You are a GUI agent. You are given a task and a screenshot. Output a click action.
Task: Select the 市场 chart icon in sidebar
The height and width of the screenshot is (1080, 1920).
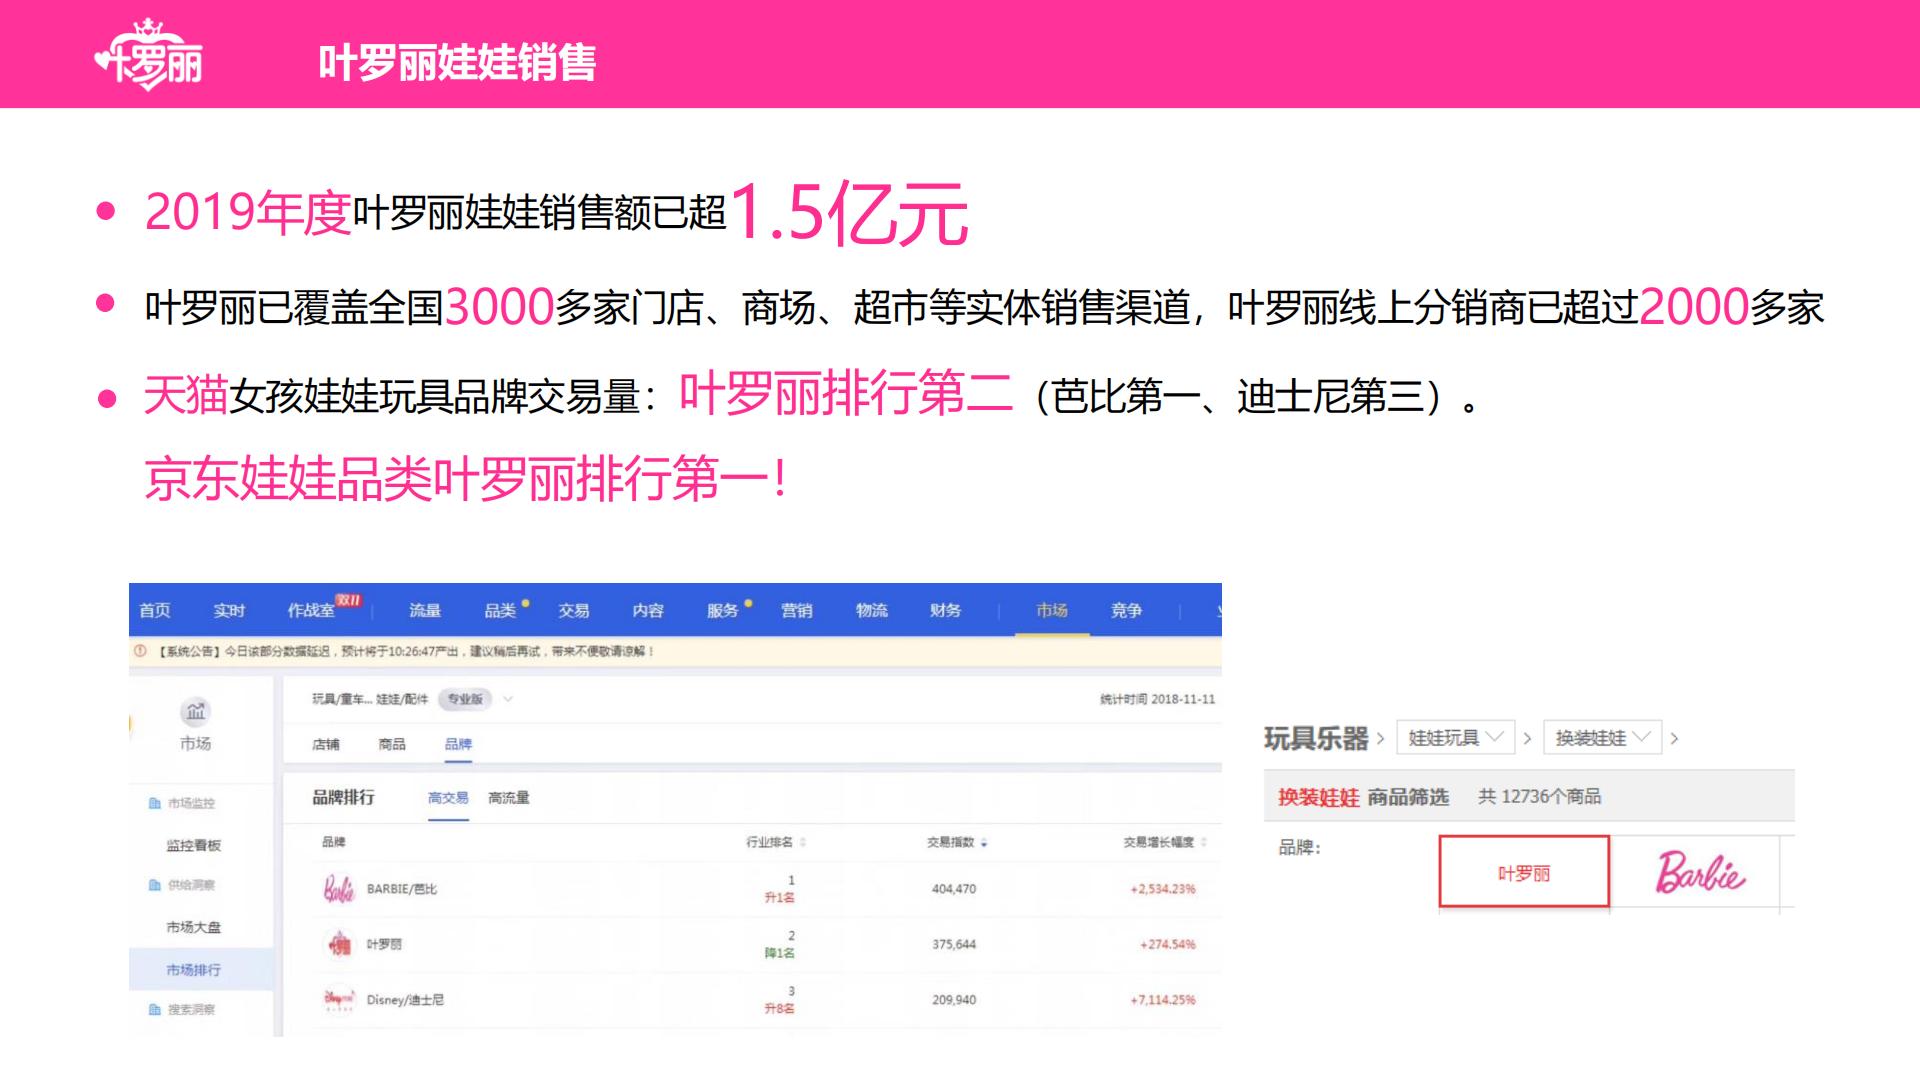tap(195, 712)
